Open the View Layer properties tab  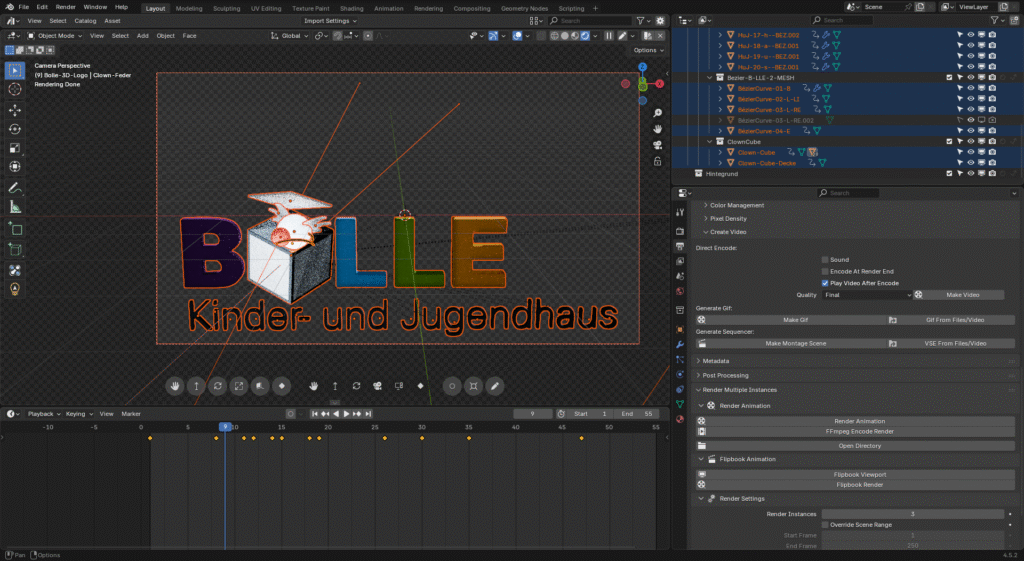pyautogui.click(x=680, y=262)
